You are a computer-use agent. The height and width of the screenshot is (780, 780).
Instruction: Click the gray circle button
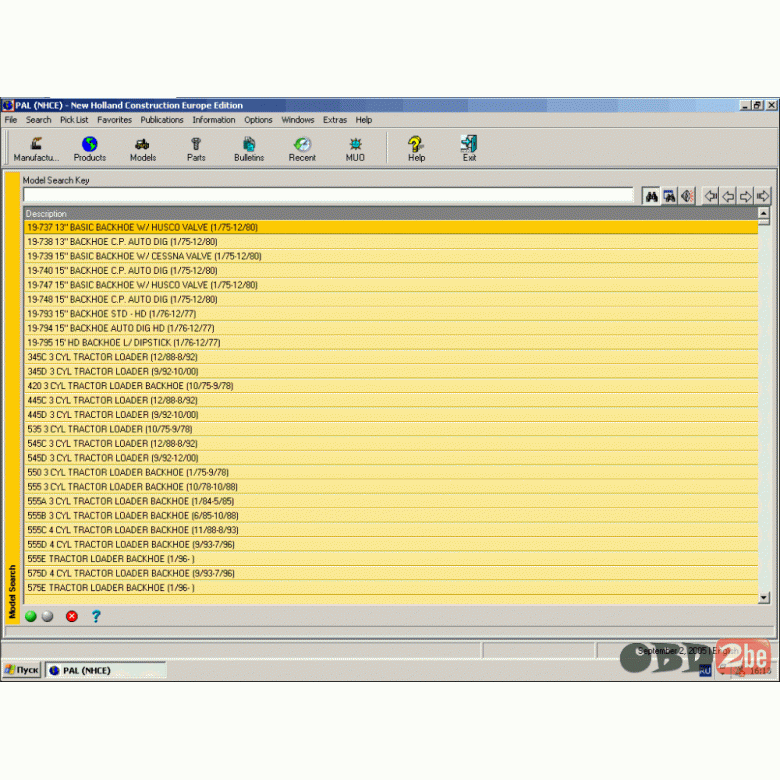tap(48, 616)
